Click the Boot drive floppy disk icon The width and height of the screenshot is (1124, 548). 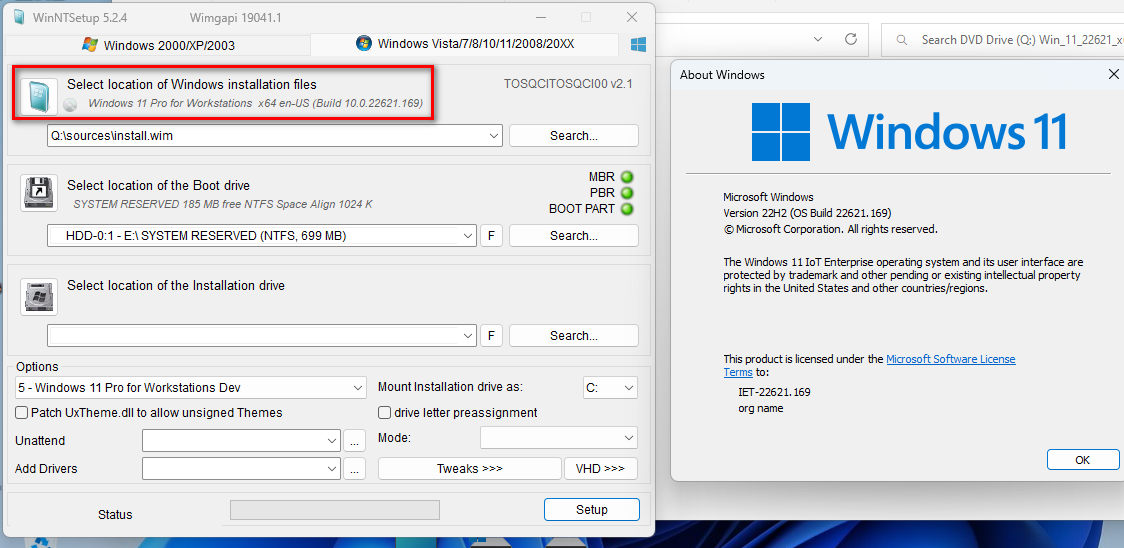coord(39,192)
